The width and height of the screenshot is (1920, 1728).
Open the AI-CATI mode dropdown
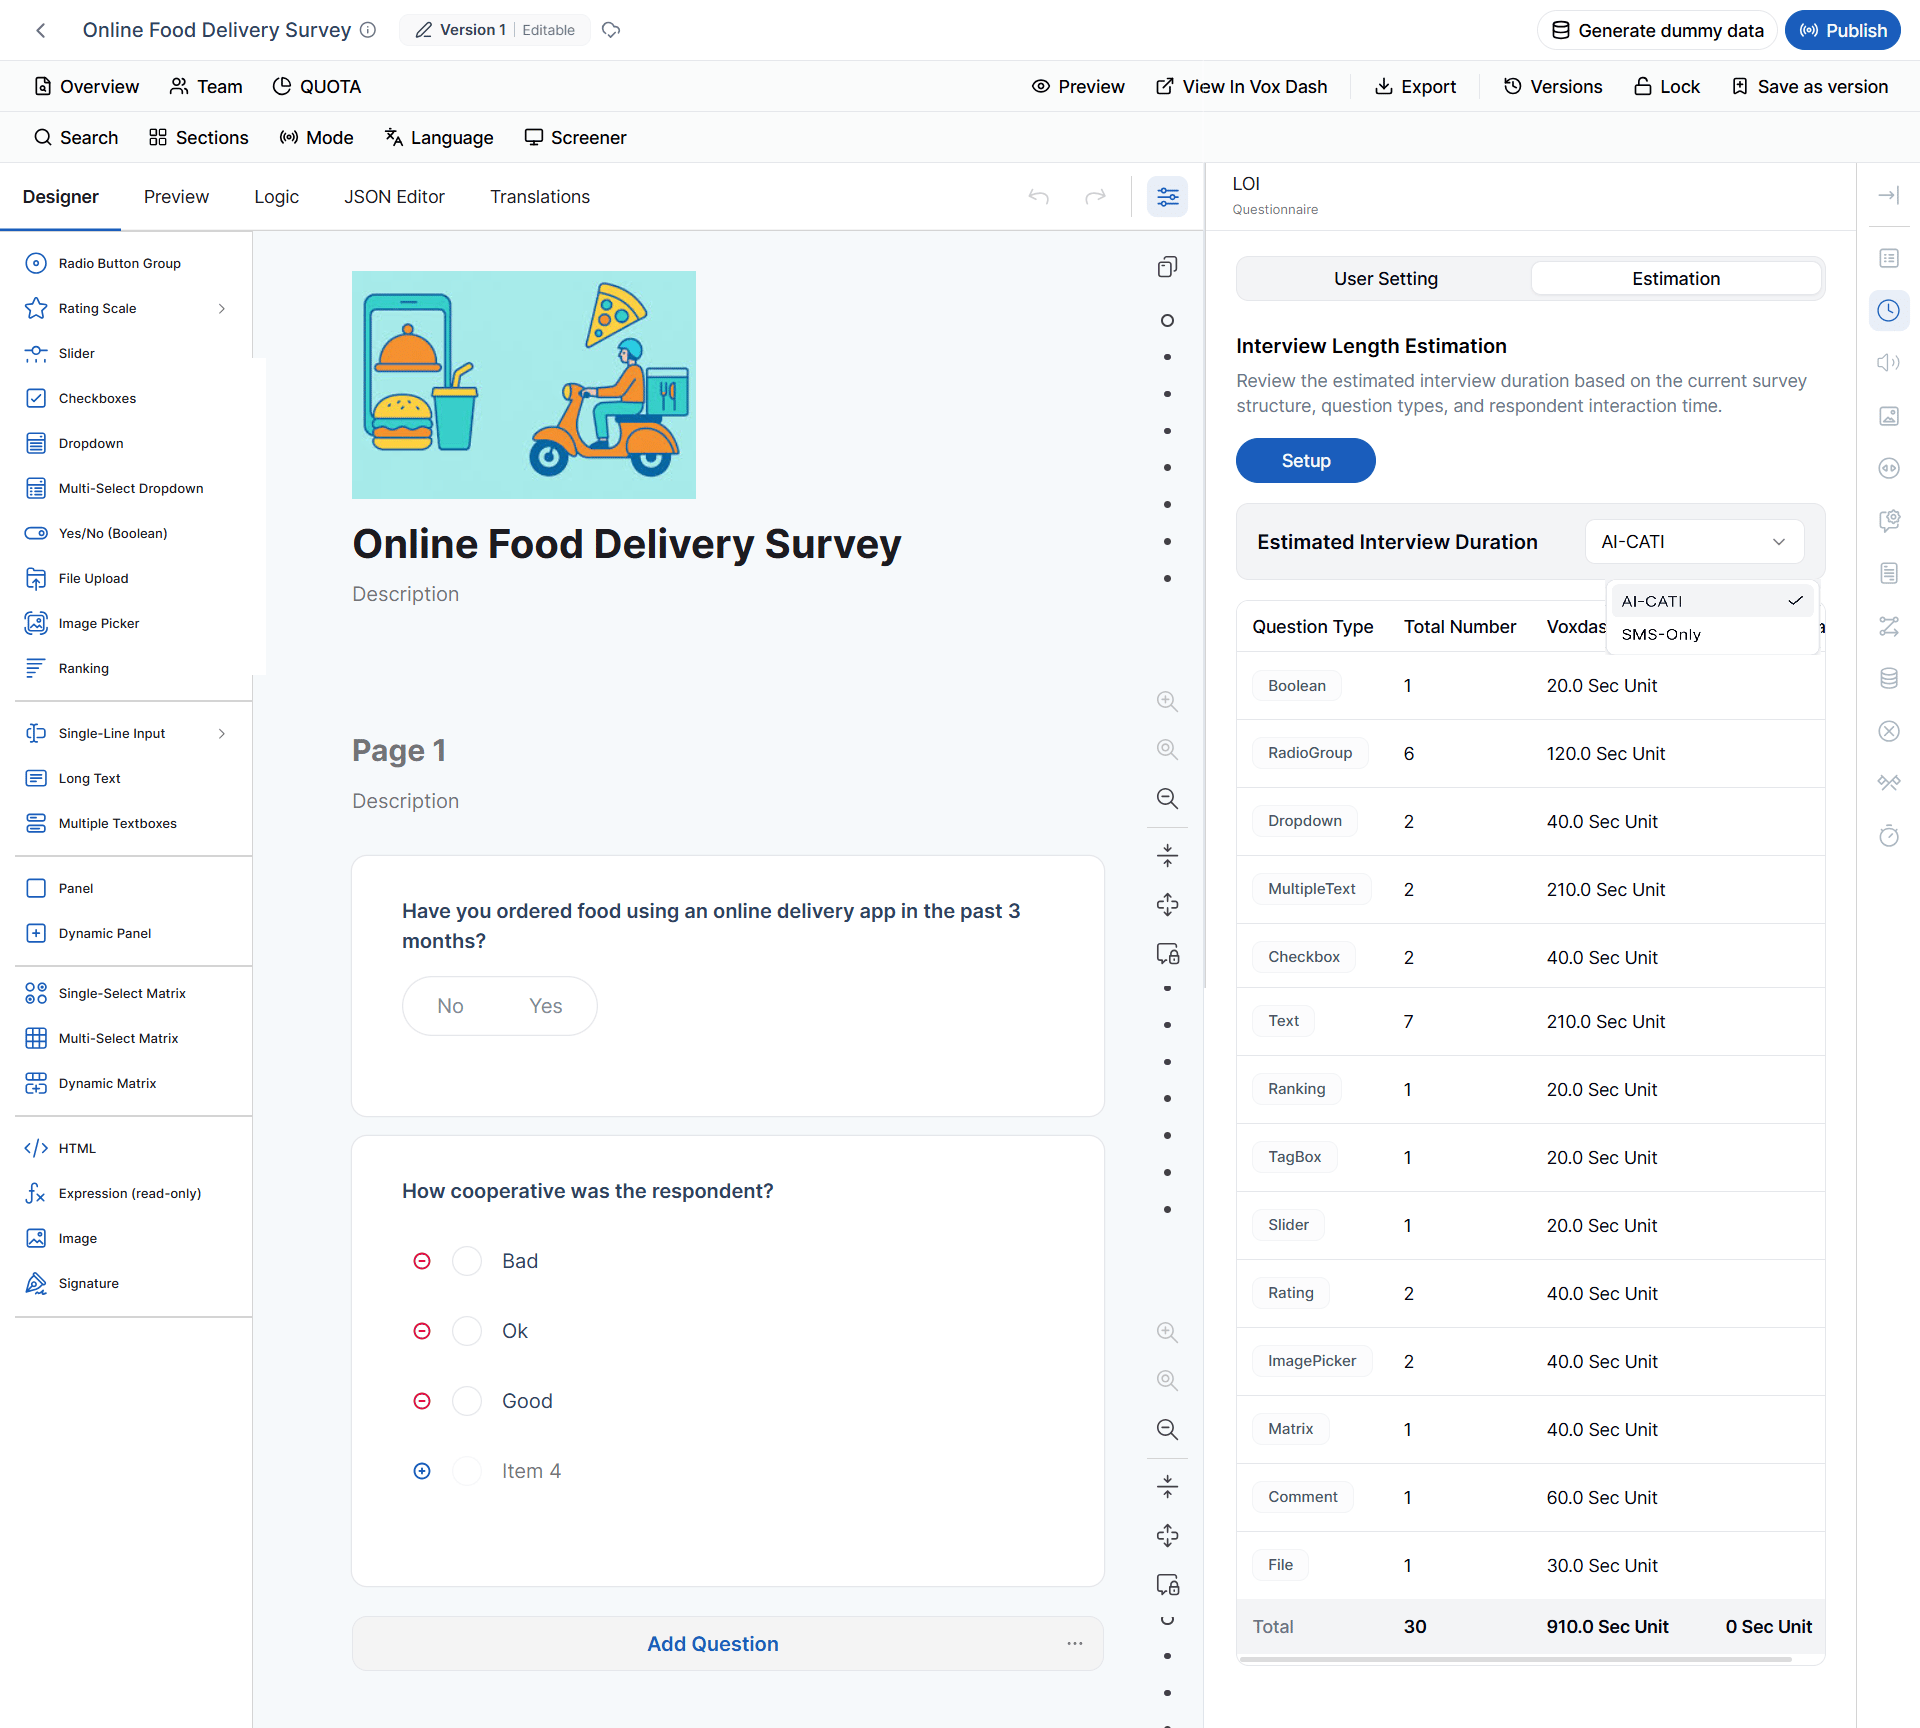(x=1694, y=542)
